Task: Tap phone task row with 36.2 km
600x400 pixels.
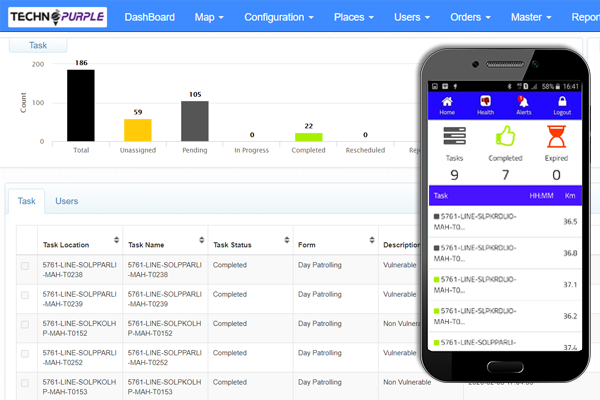Action: [505, 316]
